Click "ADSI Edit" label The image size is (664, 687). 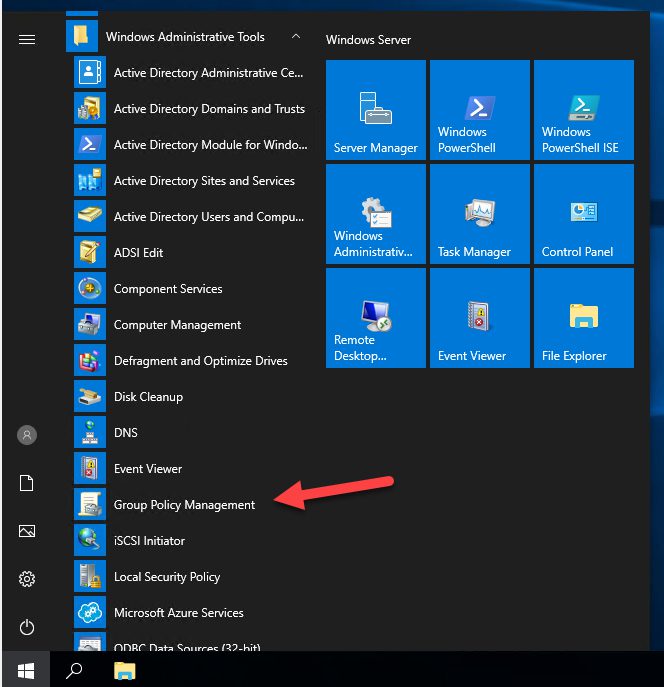point(138,253)
